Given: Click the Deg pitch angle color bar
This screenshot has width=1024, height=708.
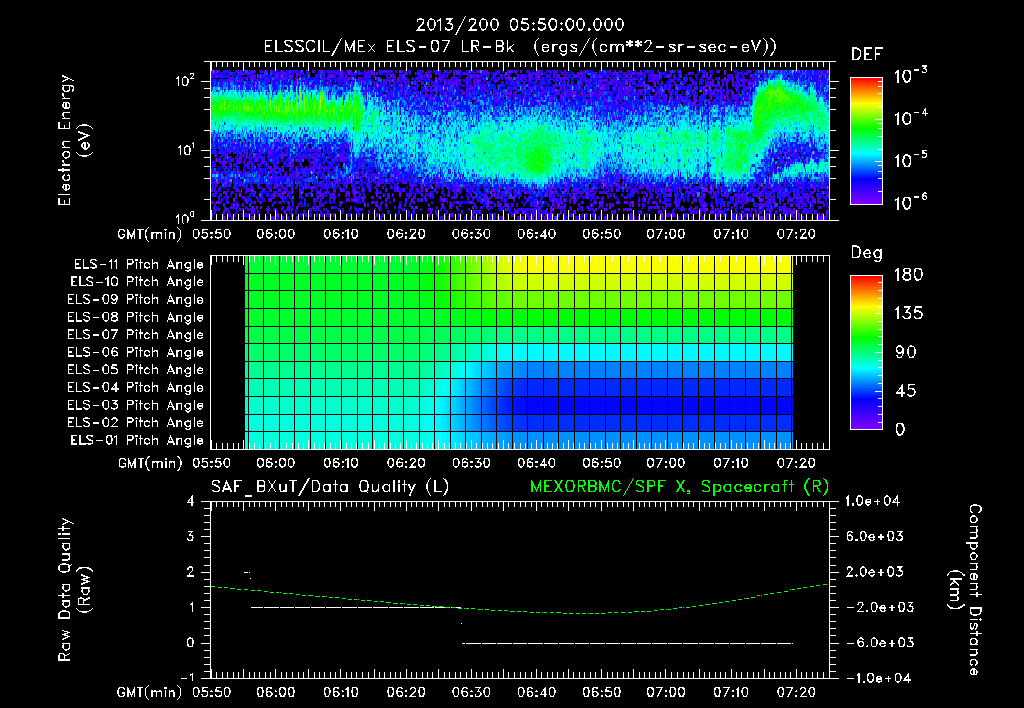Looking at the screenshot, I should pos(867,352).
